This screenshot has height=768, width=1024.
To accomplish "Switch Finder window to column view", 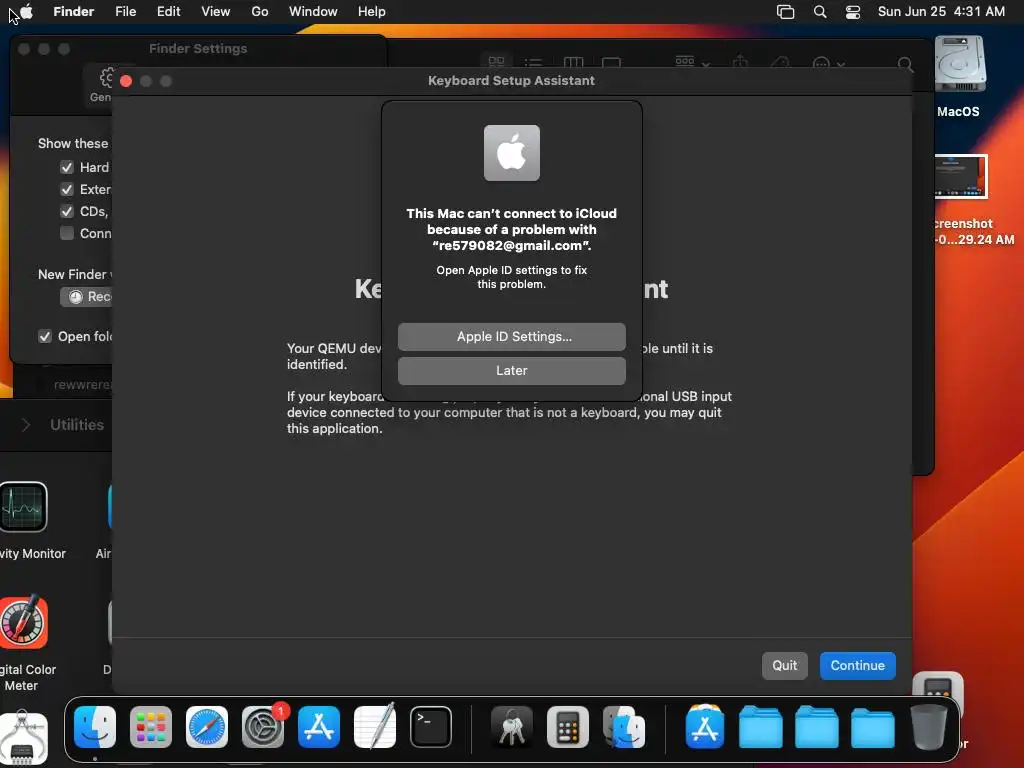I will tap(573, 63).
